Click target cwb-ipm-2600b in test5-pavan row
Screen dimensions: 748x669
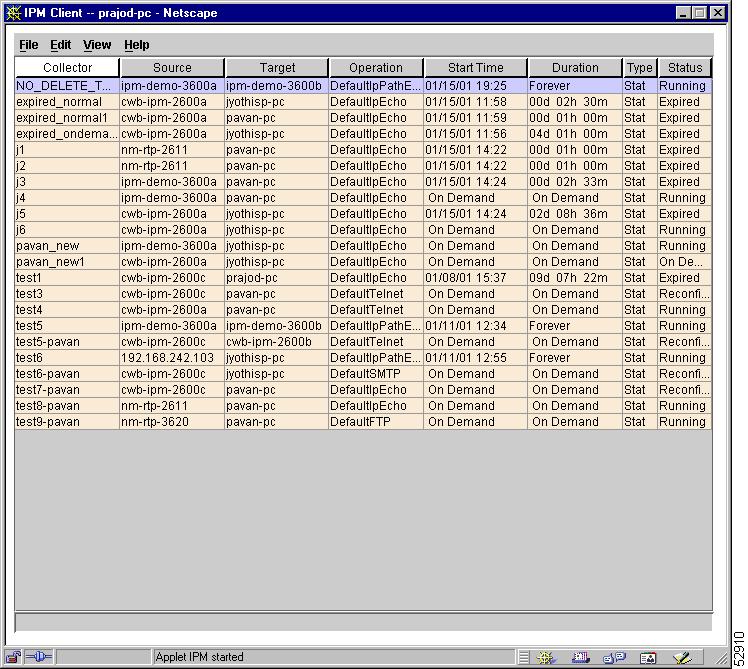pos(277,342)
